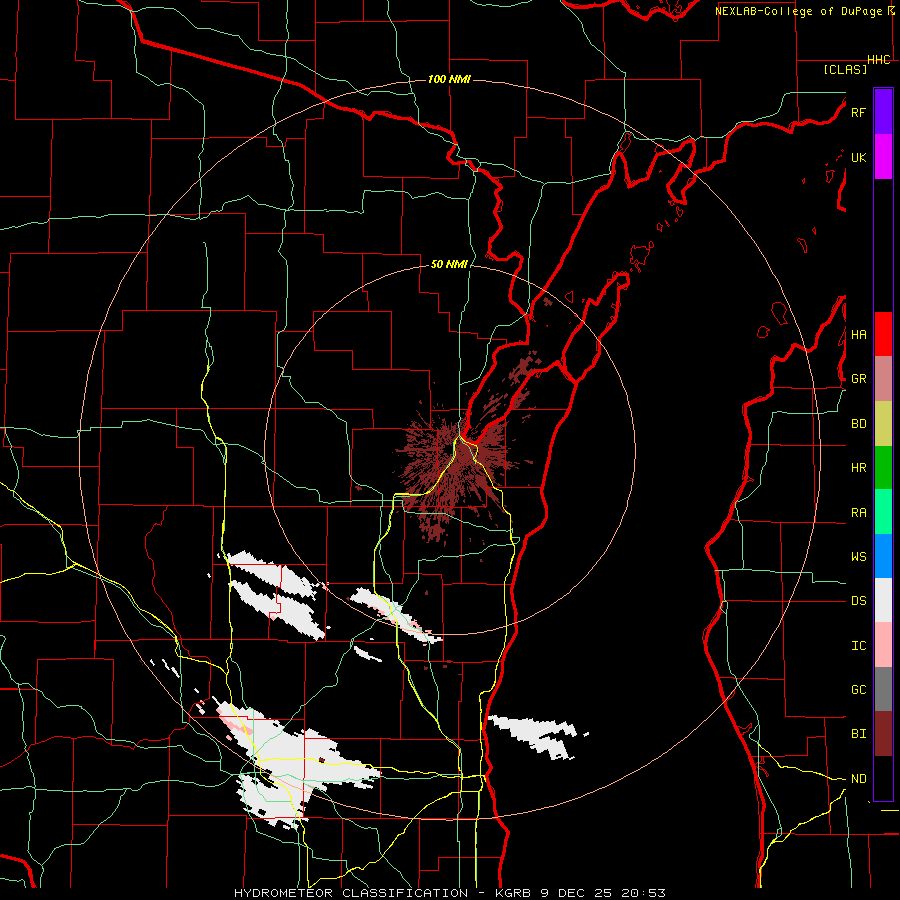Click the RF purple legend swatch
The width and height of the screenshot is (900, 900).
883,112
